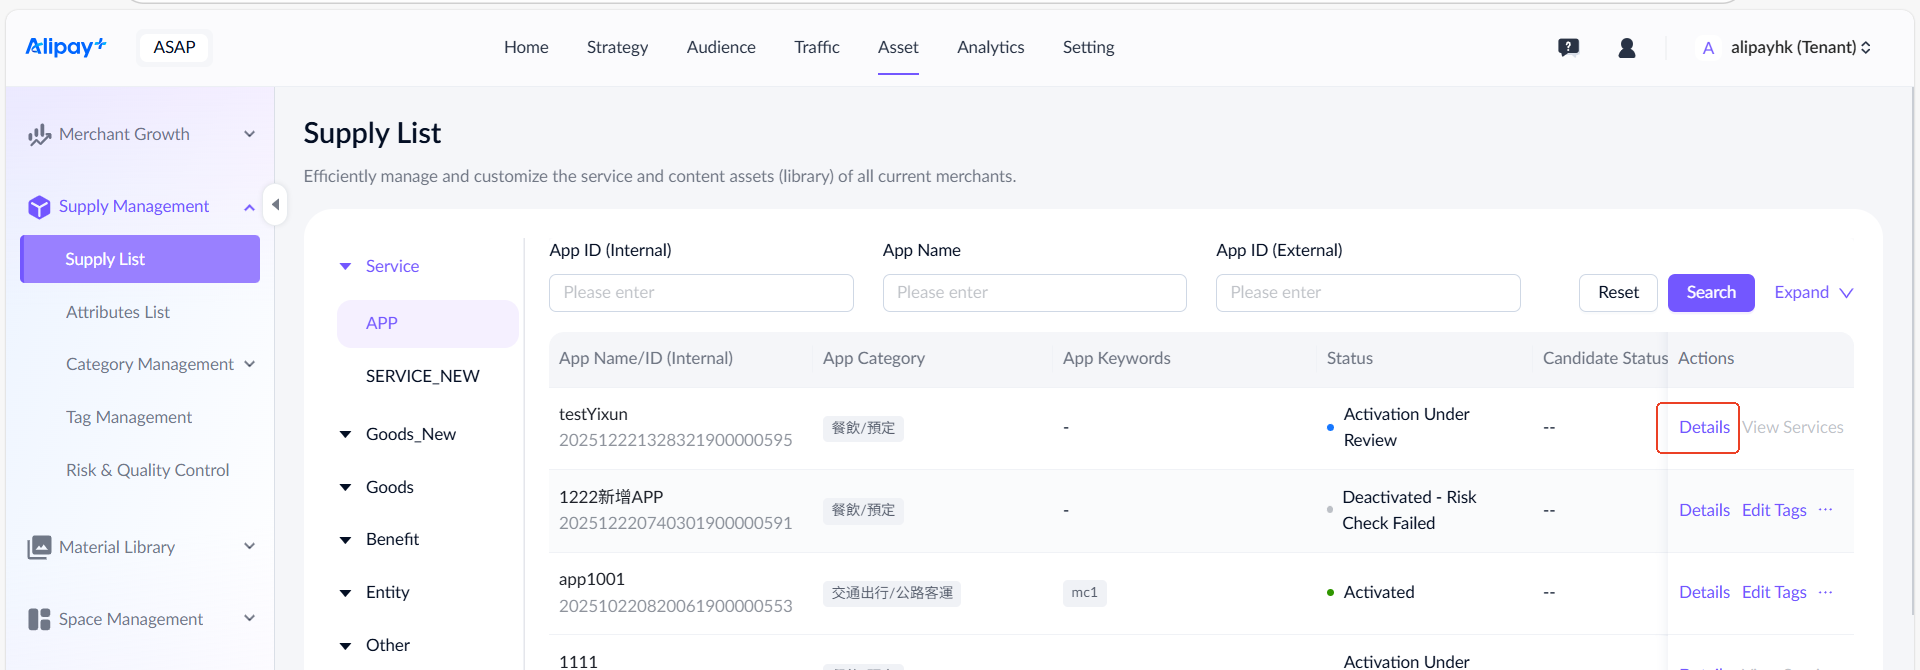Click the App Name input field

(1034, 292)
